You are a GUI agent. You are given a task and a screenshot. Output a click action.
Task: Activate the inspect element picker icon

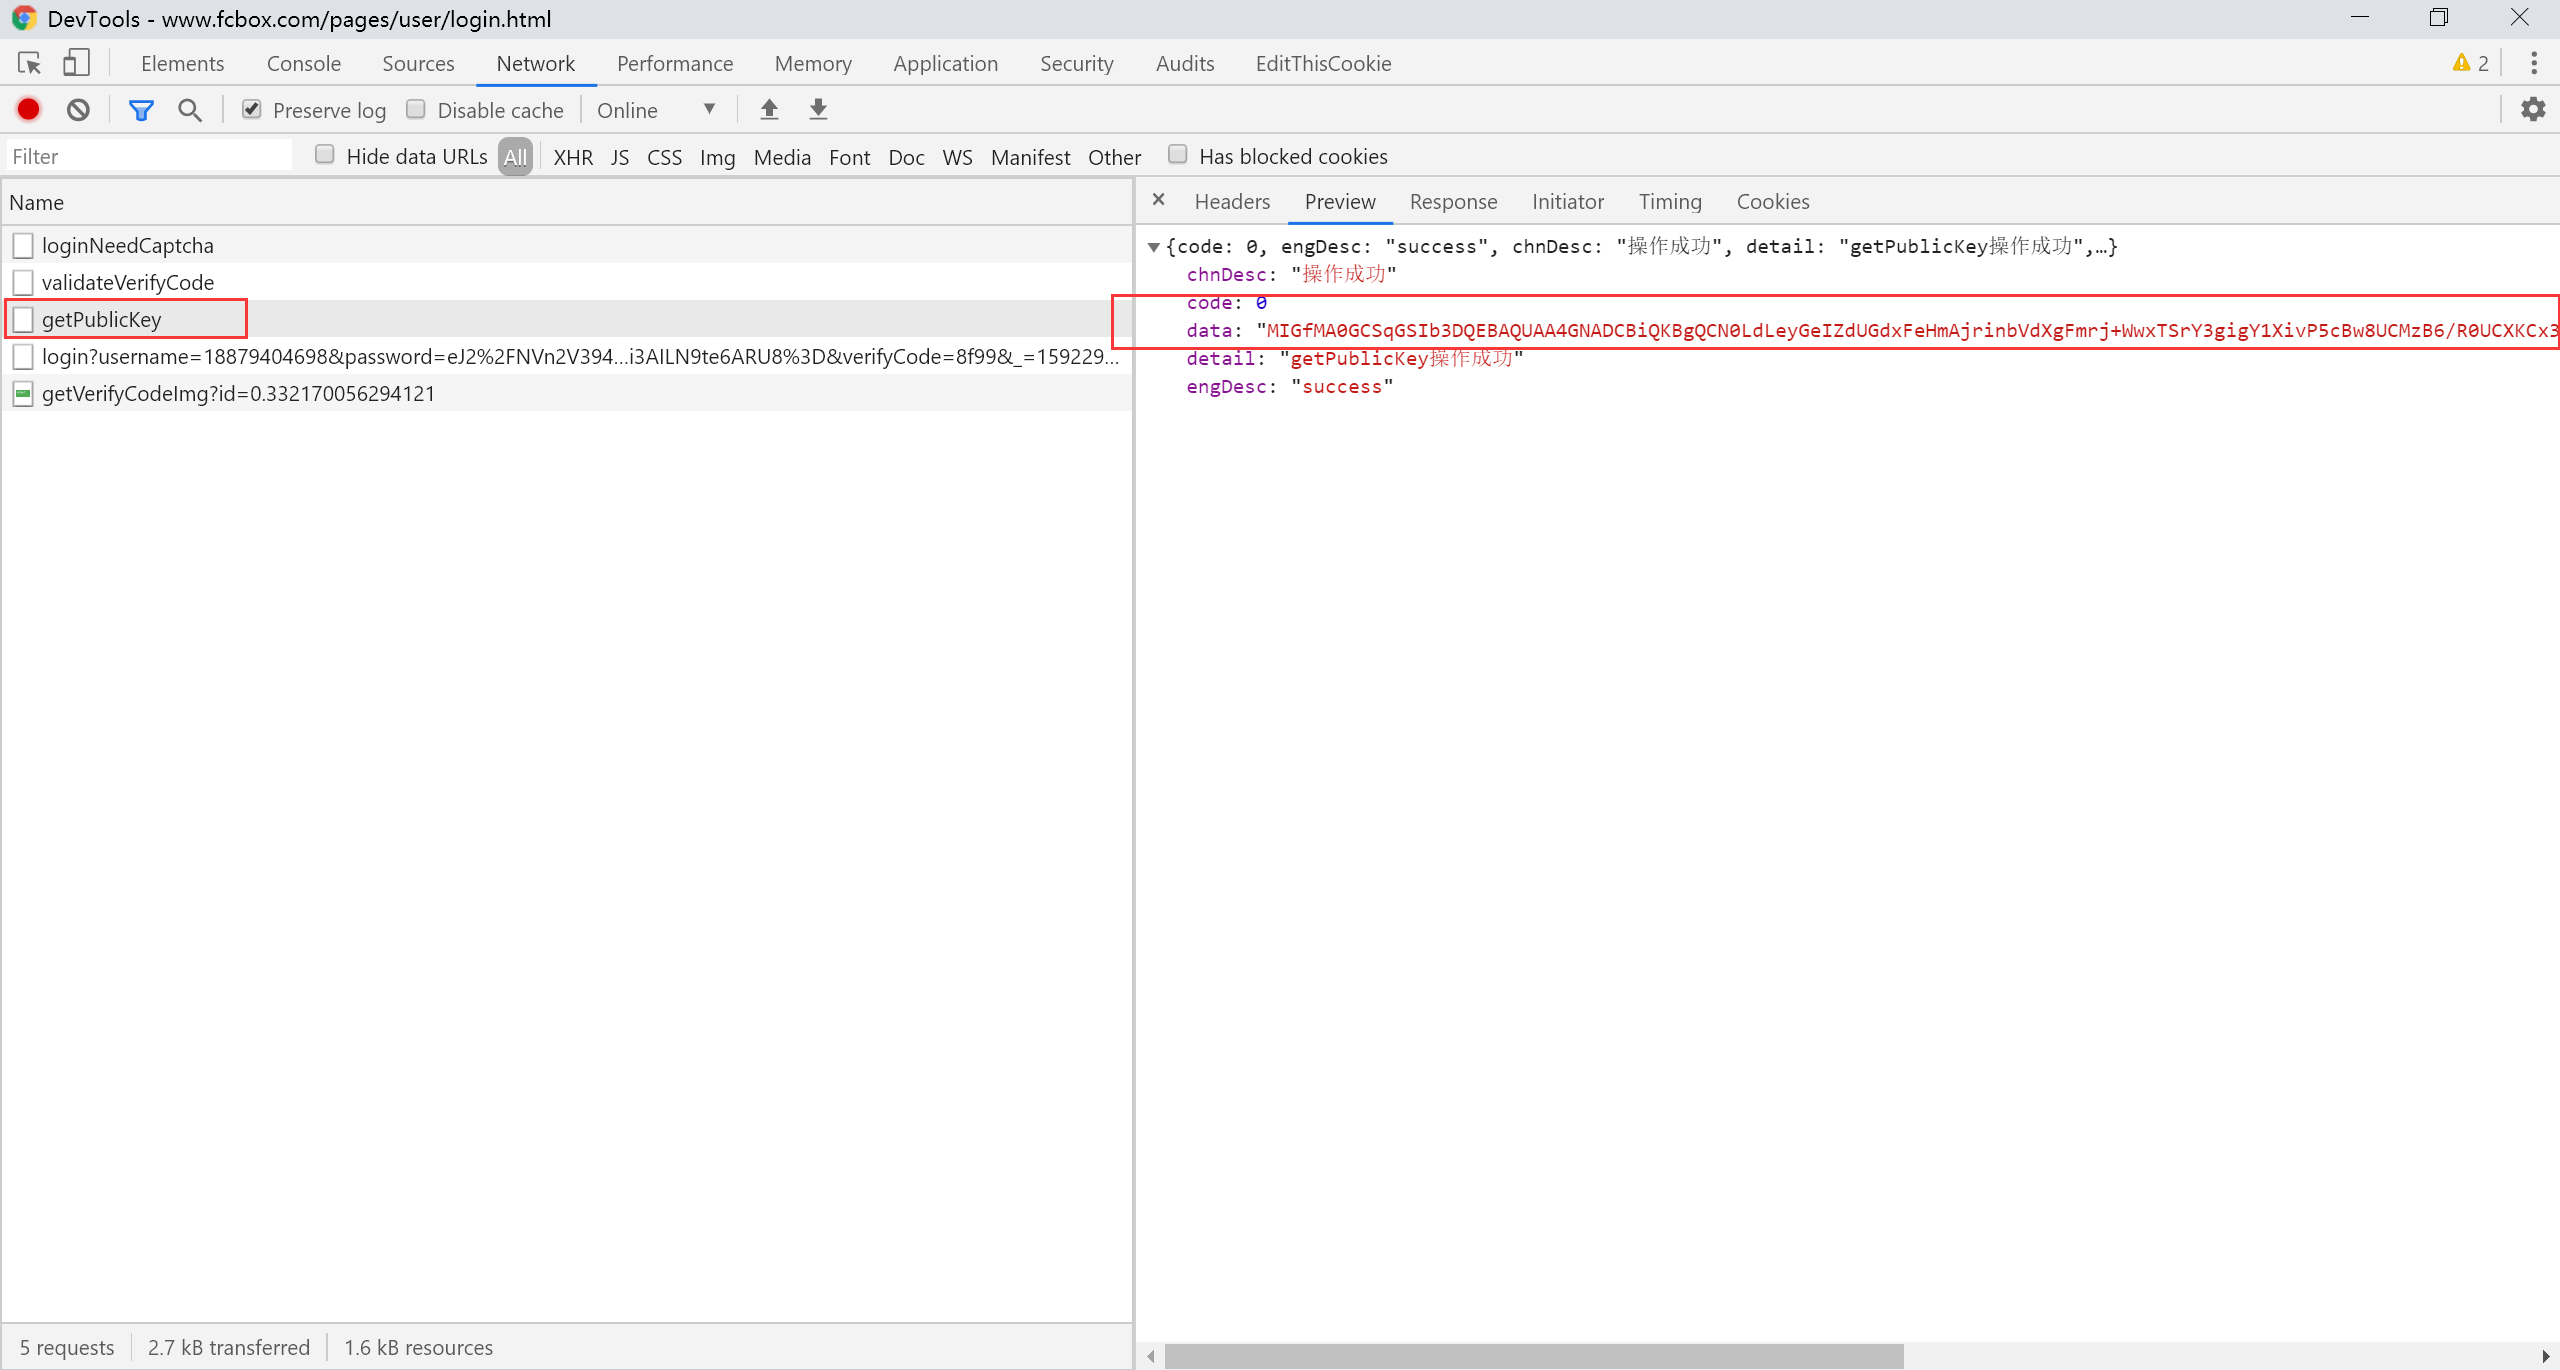point(29,63)
